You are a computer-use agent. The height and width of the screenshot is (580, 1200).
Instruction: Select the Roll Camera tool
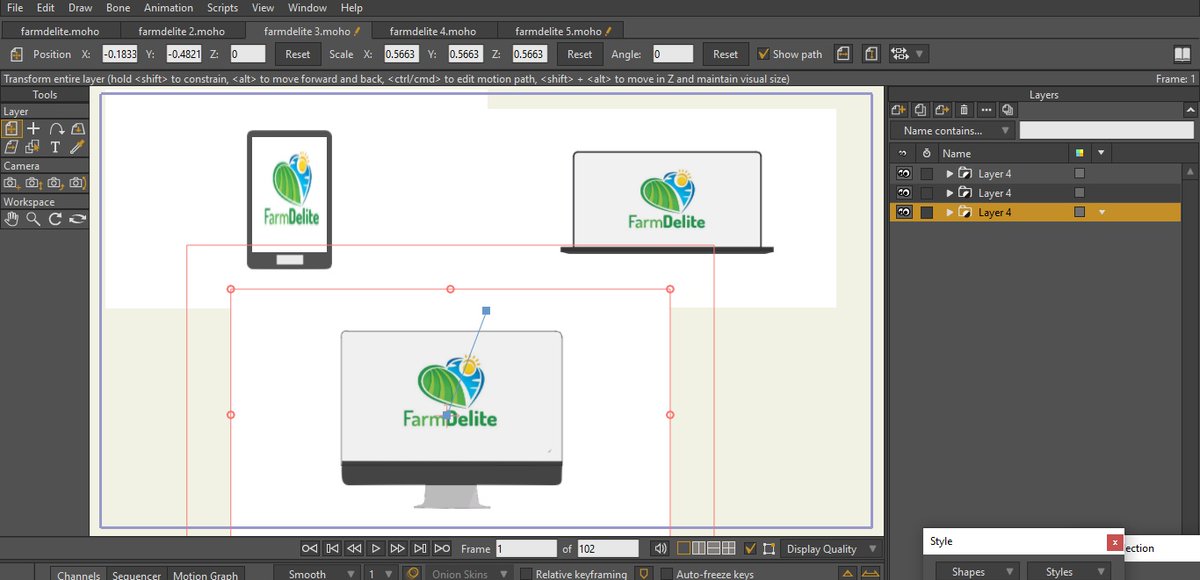(x=55, y=183)
